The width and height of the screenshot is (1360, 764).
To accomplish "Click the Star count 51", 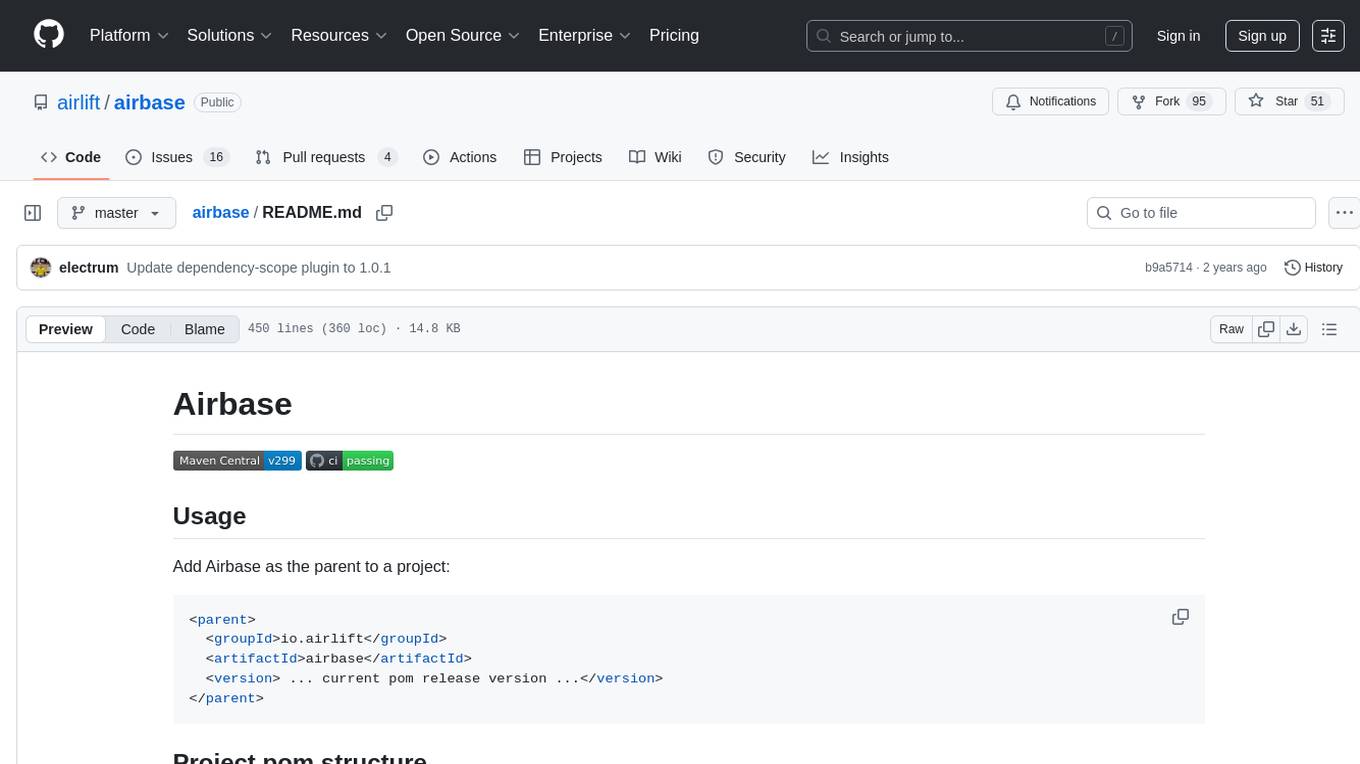I will click(1317, 101).
